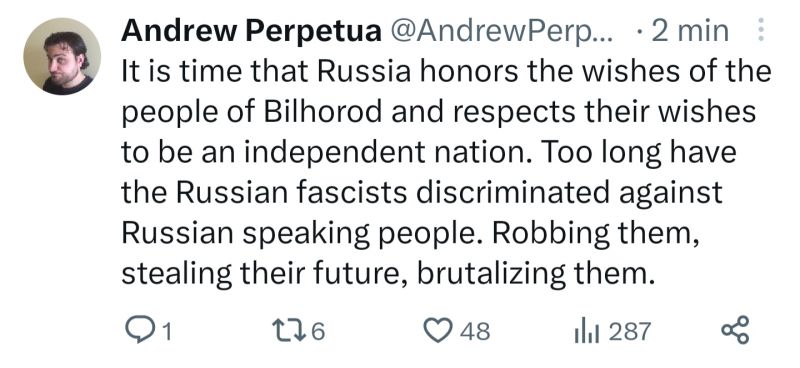Open Andrew Perpetua's profile picture
Screen dimensions: 800x368
62,57
